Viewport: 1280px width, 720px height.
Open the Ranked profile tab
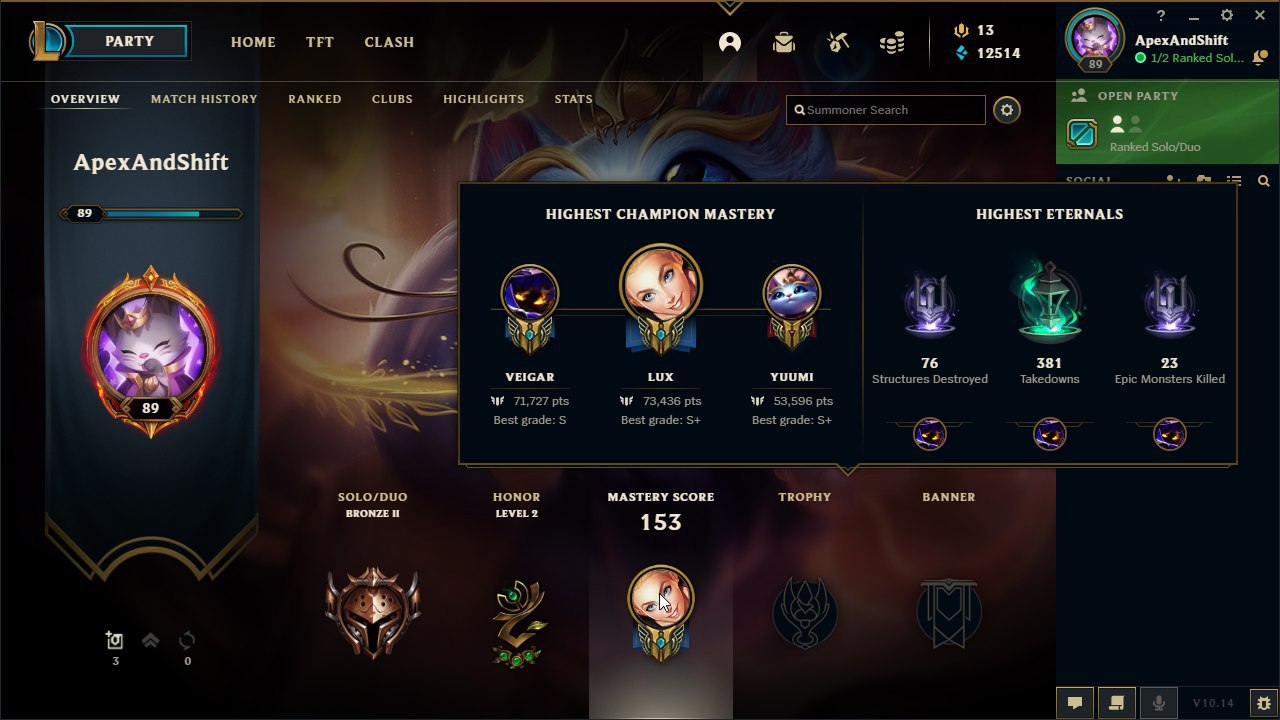(315, 99)
